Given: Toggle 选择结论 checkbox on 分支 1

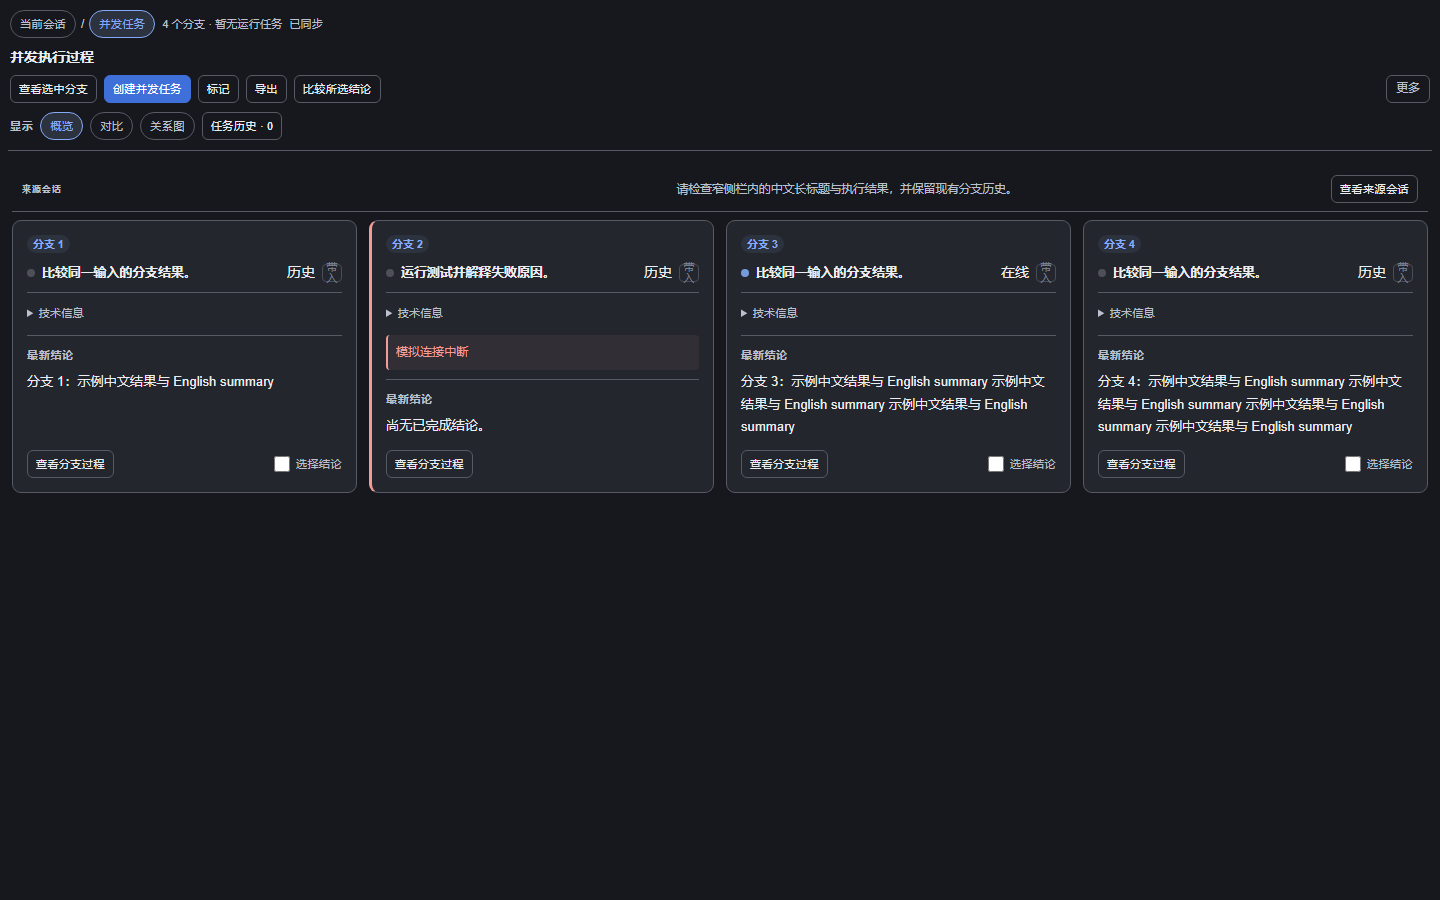Looking at the screenshot, I should coord(282,464).
